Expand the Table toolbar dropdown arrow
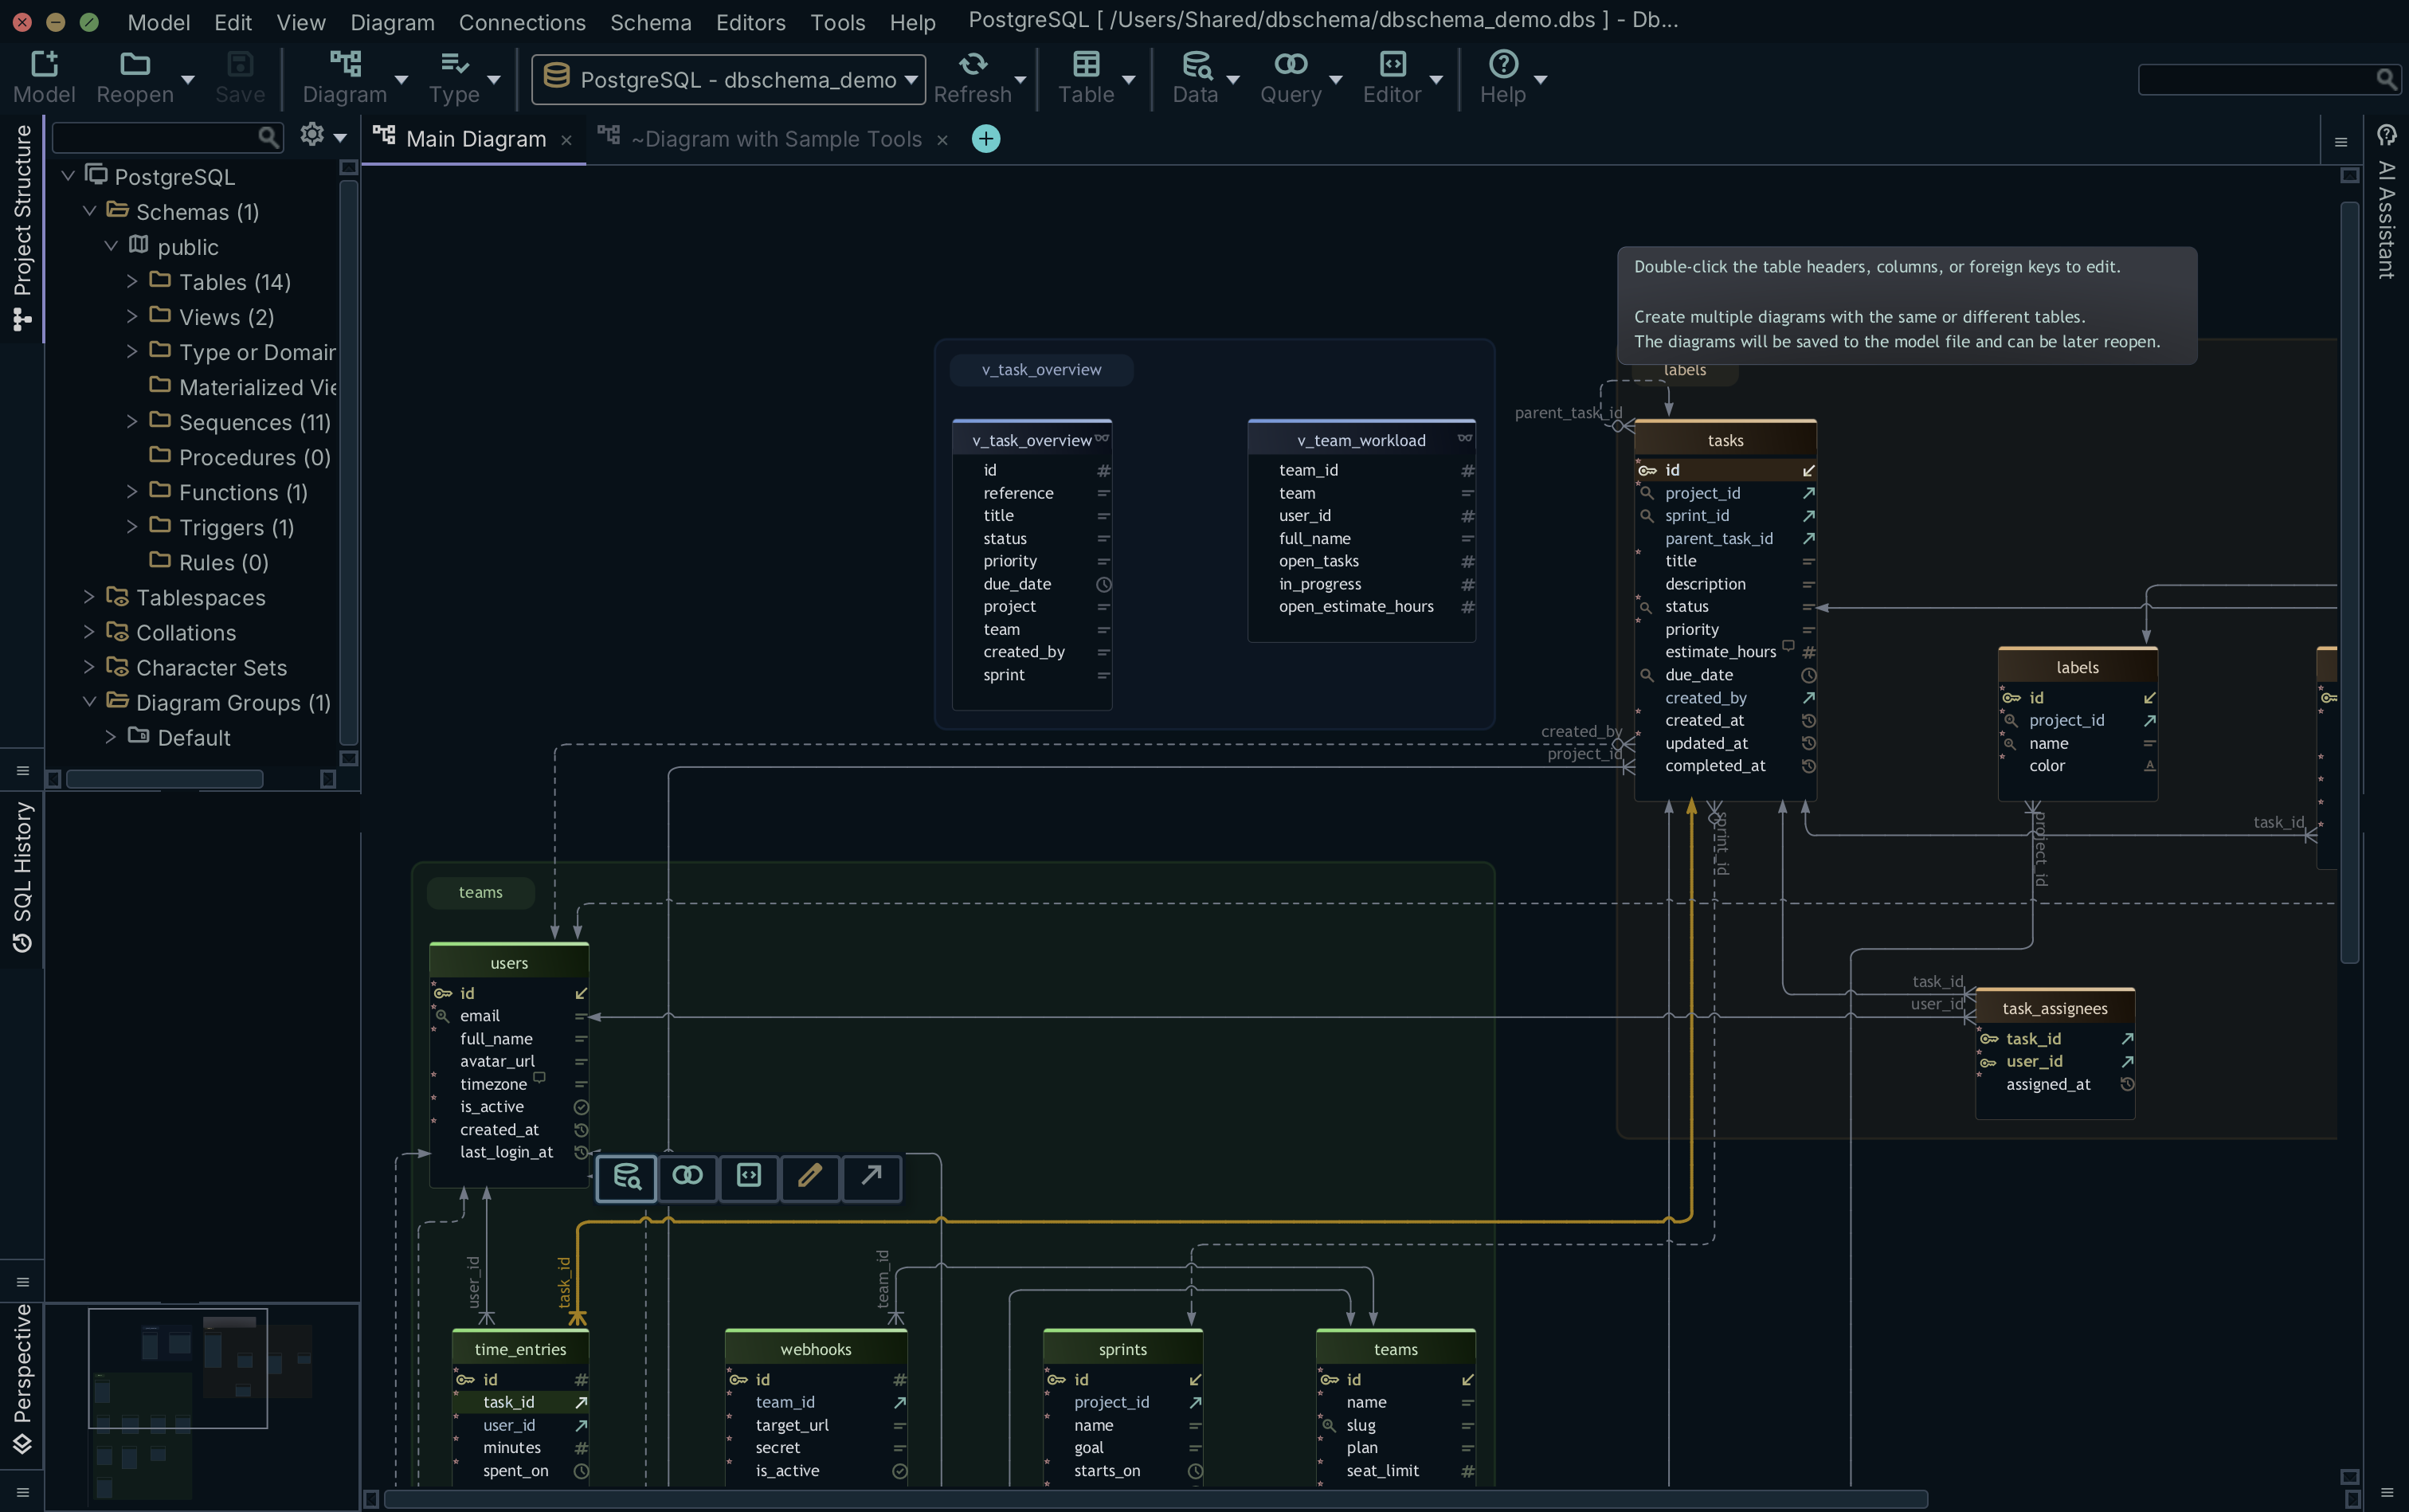This screenshot has width=2409, height=1512. tap(1129, 79)
